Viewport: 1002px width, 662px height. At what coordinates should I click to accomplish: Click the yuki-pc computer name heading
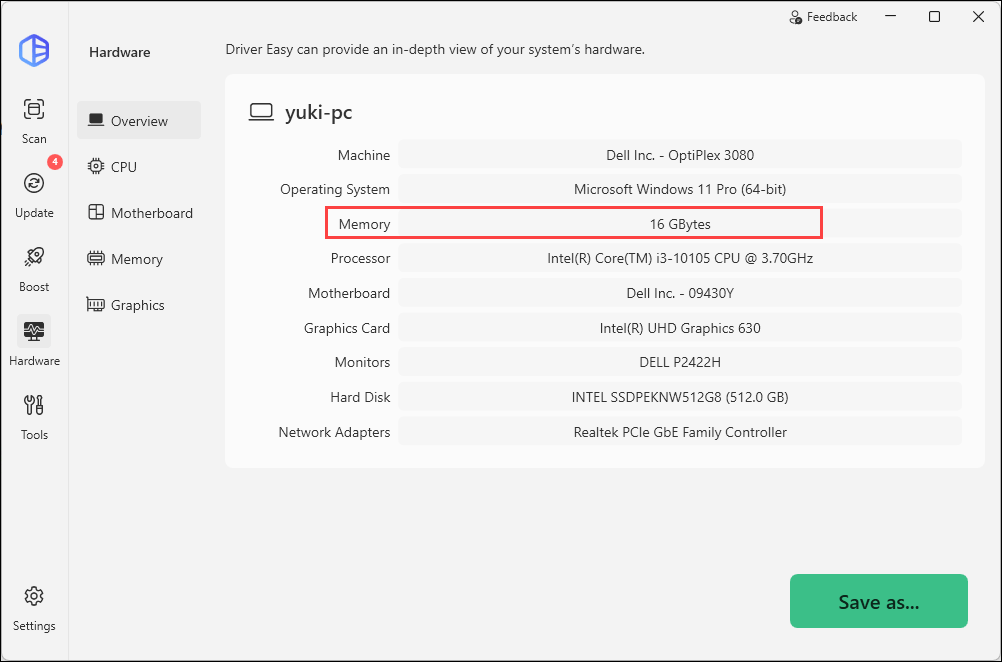[318, 113]
